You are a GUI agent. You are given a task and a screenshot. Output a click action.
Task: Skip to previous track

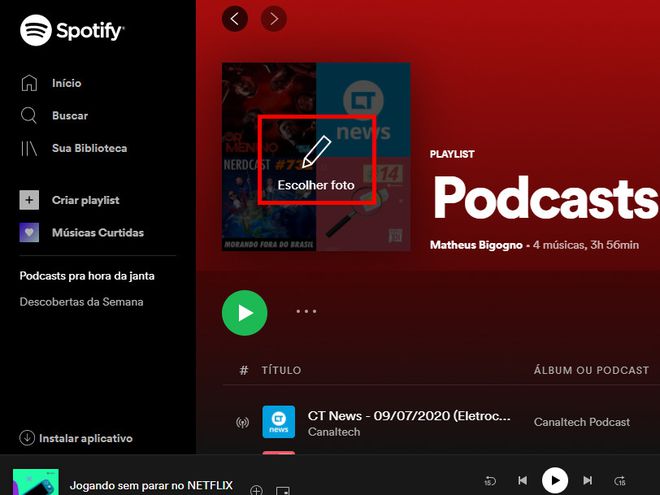click(523, 480)
